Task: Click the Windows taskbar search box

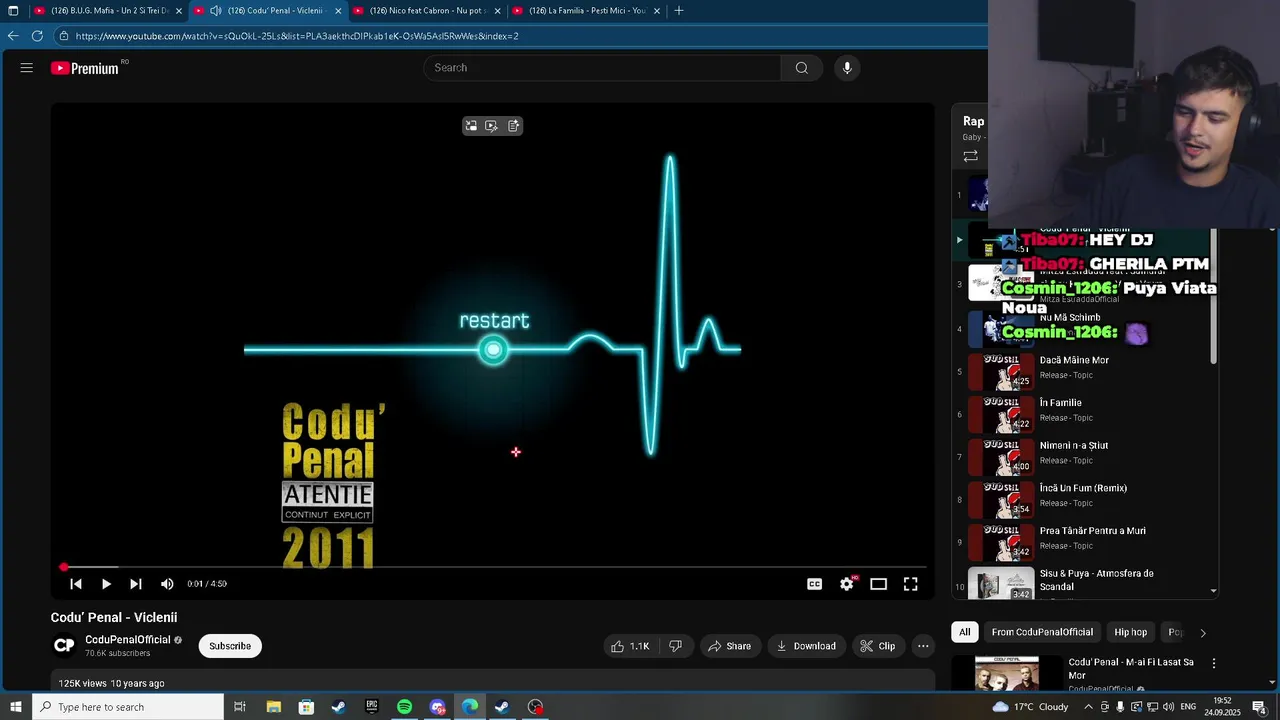Action: click(x=128, y=707)
